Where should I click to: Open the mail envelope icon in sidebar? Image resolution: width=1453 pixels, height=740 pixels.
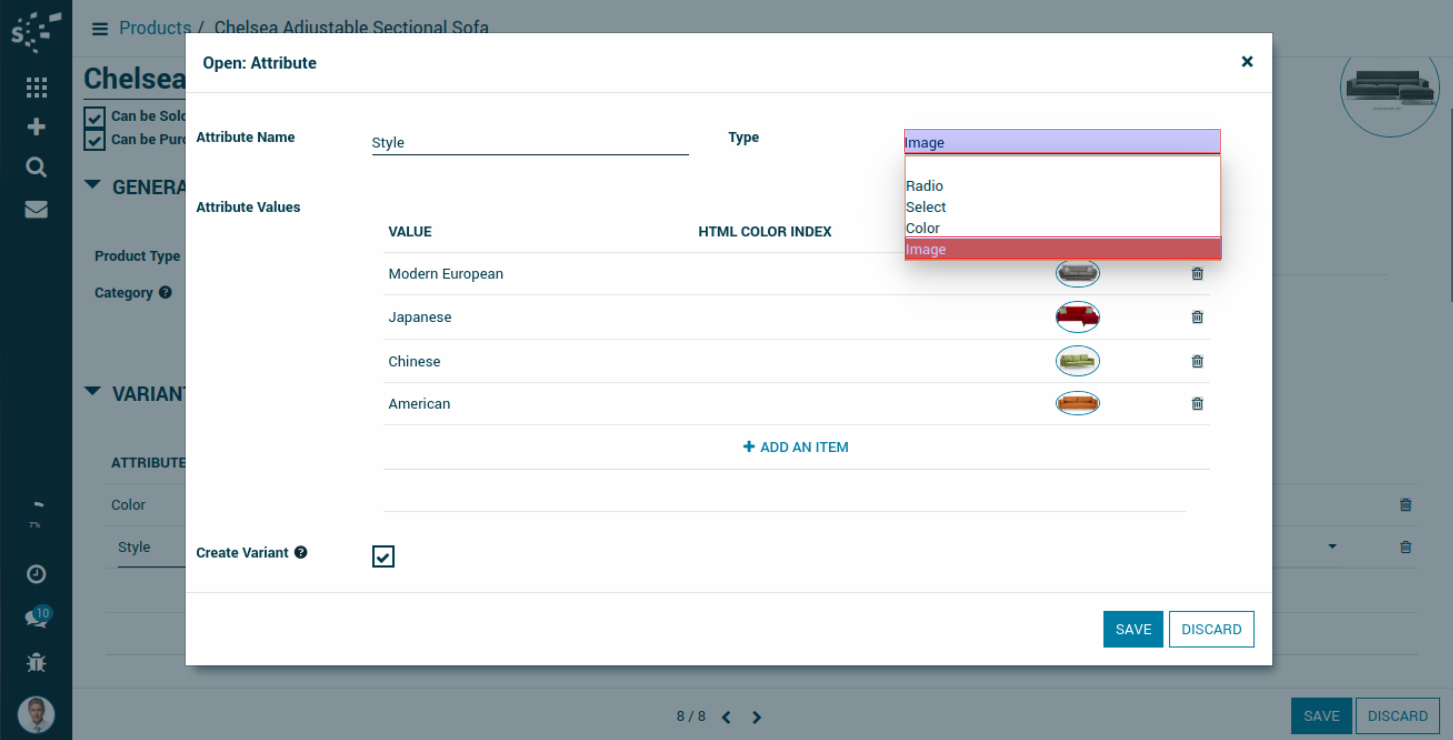(x=36, y=209)
